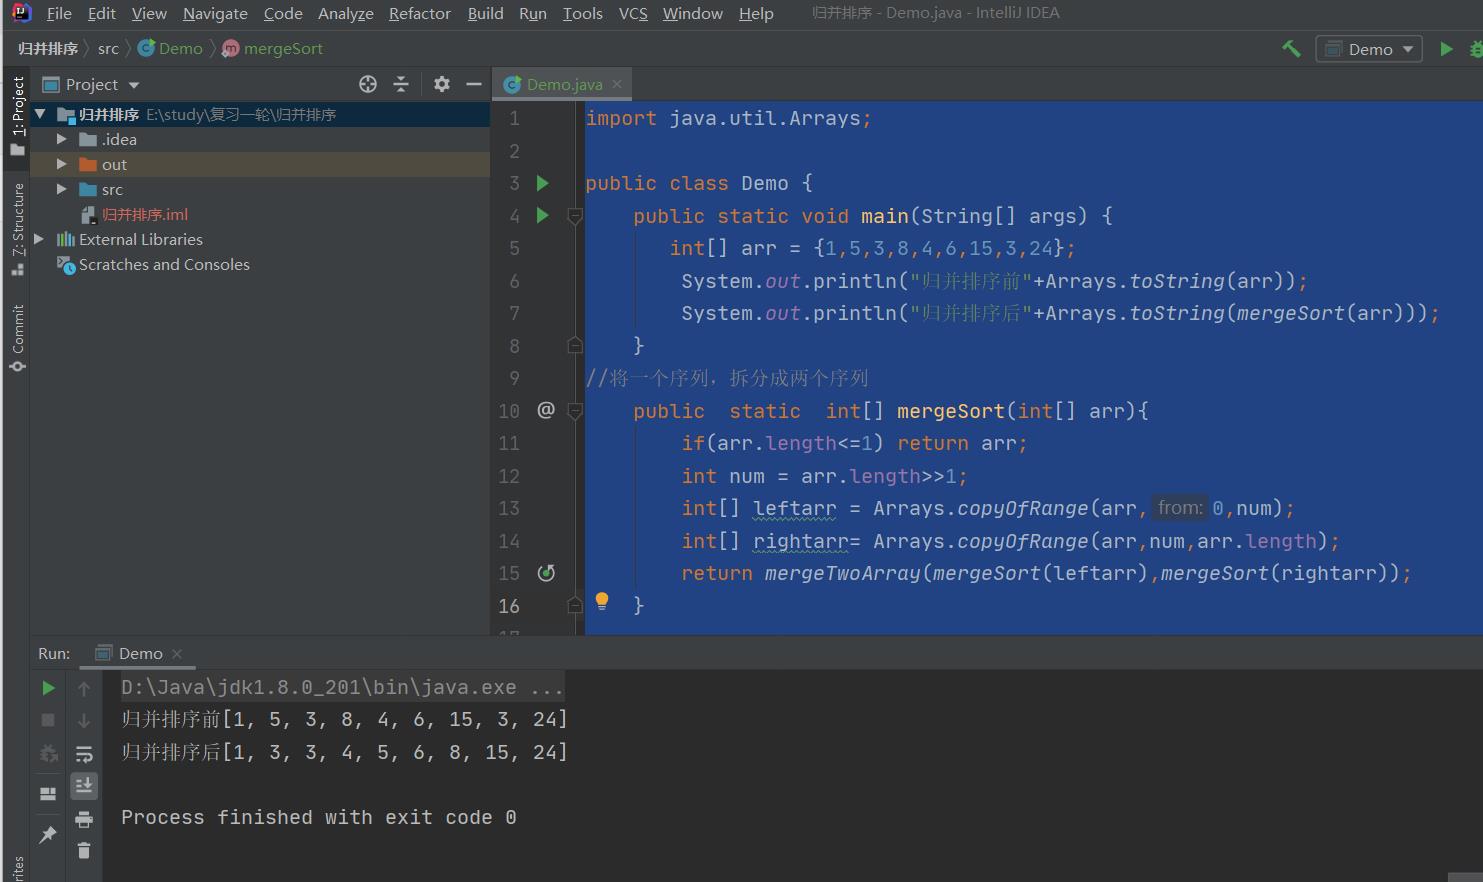The width and height of the screenshot is (1483, 882).
Task: Click the recursive call gutter icon on line 15
Action: [x=546, y=573]
